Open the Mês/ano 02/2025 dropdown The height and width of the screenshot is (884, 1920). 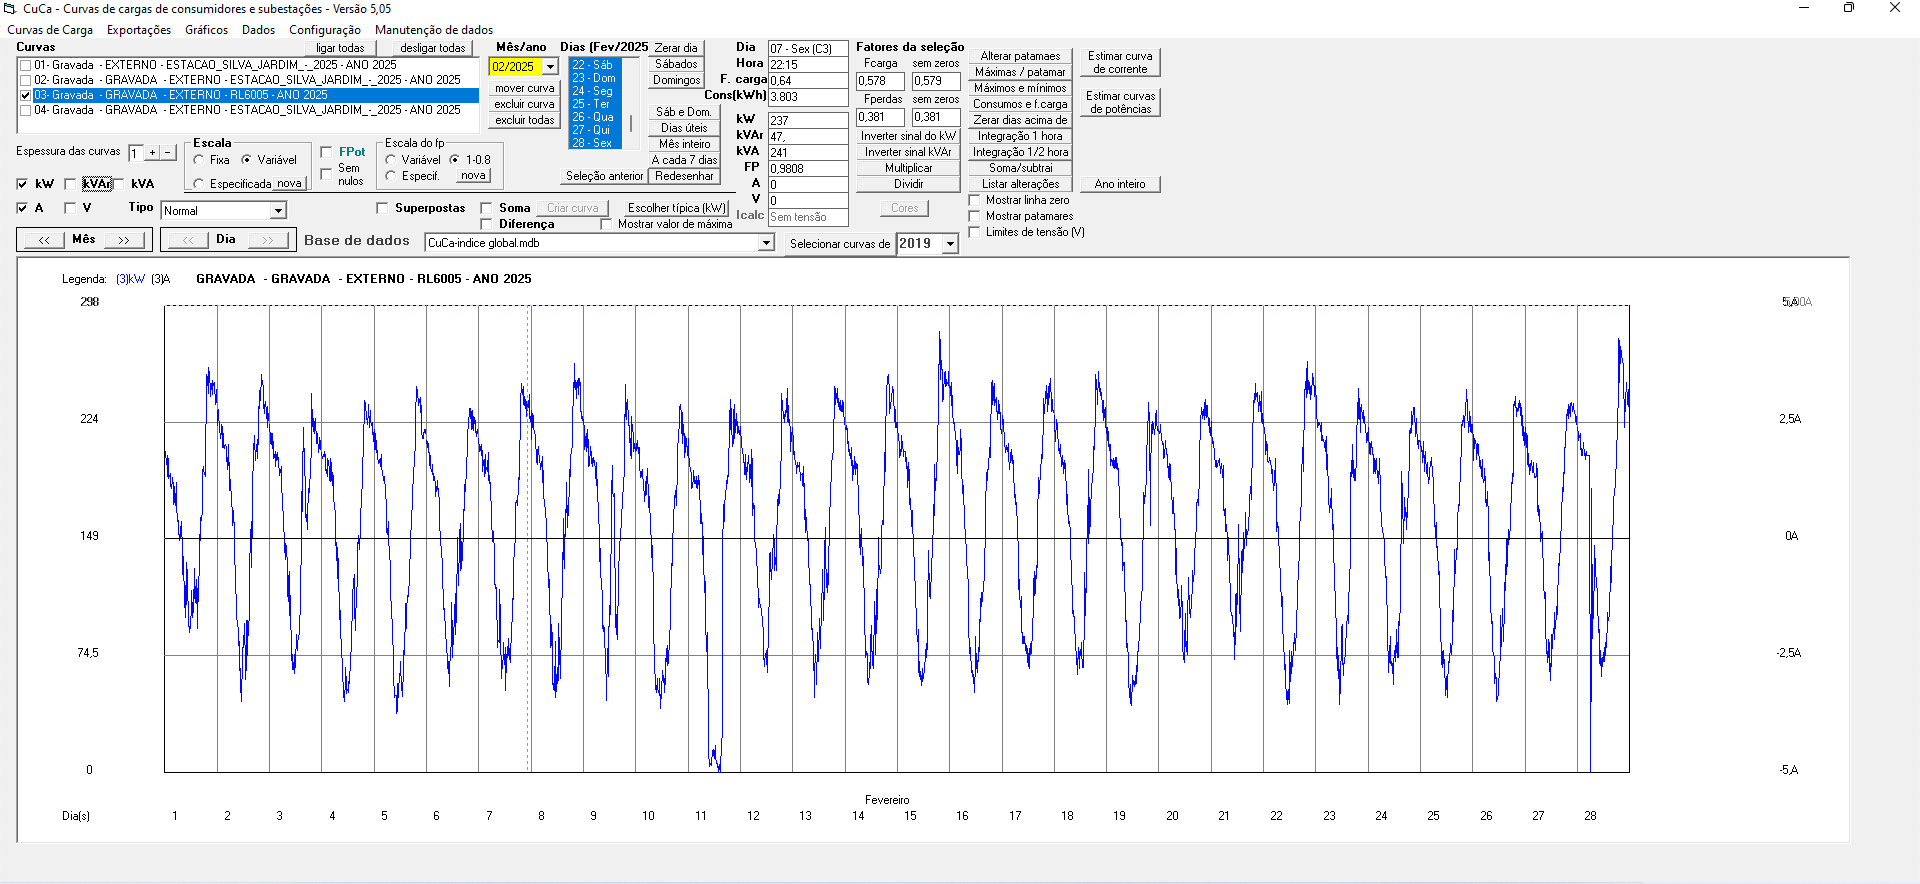550,67
